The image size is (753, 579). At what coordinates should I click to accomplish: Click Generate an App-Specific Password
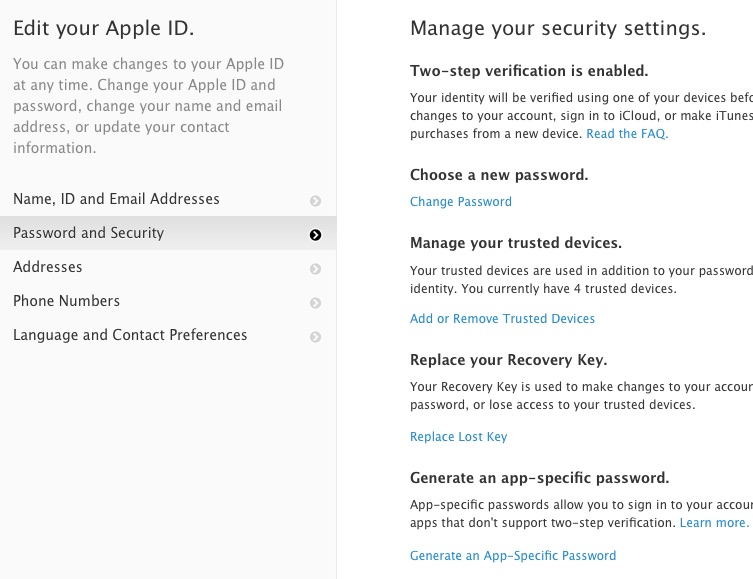(513, 556)
